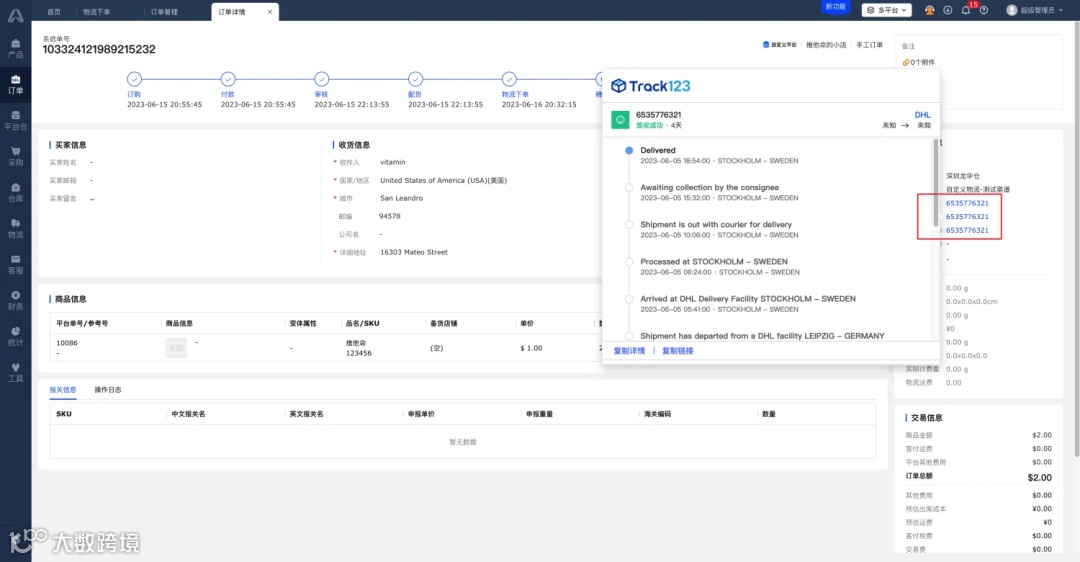The height and width of the screenshot is (562, 1080).
Task: Switch to the 首页 tab
Action: 54,12
